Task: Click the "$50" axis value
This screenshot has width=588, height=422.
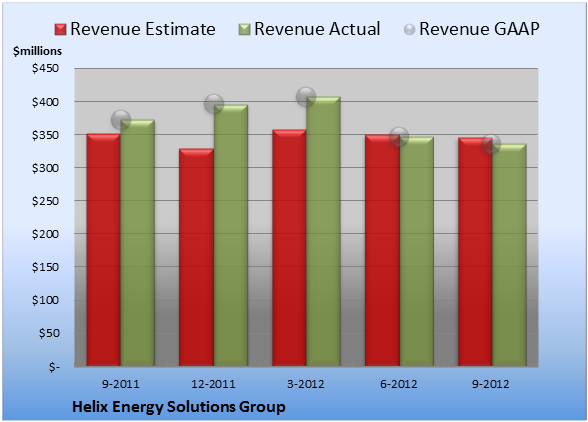Action: [49, 333]
